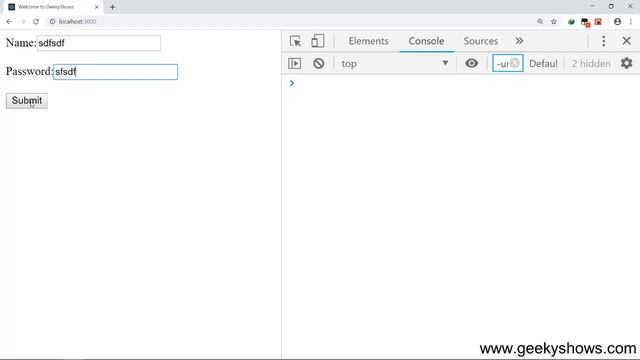Screen dimensions: 640x360
Task: Open the top JavaScript context dropdown
Action: point(394,63)
